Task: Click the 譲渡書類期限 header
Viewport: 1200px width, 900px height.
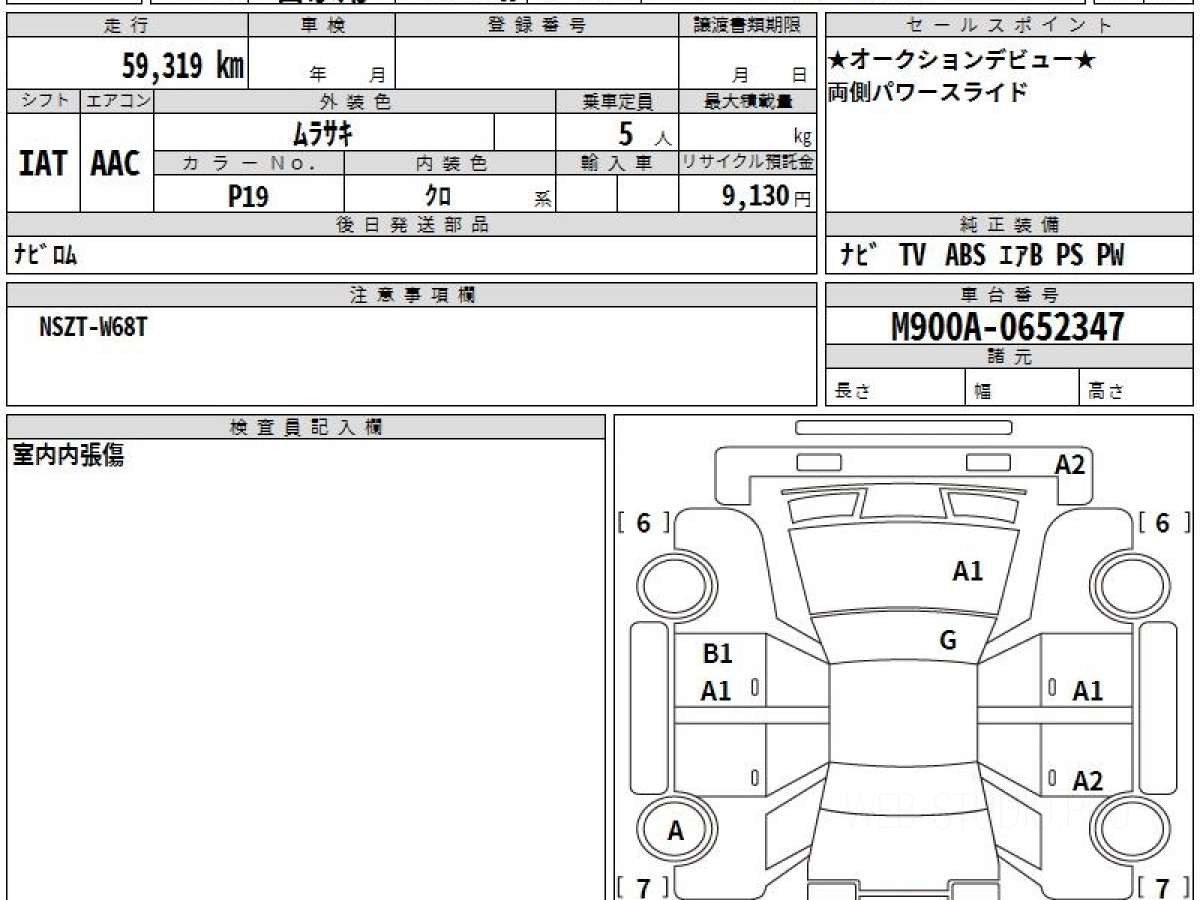Action: [x=747, y=26]
